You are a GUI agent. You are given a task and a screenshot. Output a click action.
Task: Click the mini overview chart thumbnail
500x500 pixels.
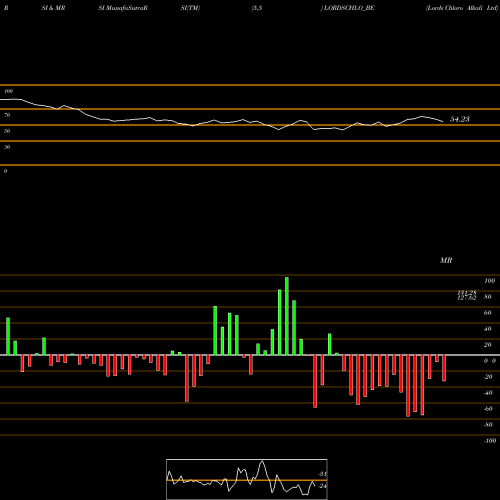click(247, 479)
